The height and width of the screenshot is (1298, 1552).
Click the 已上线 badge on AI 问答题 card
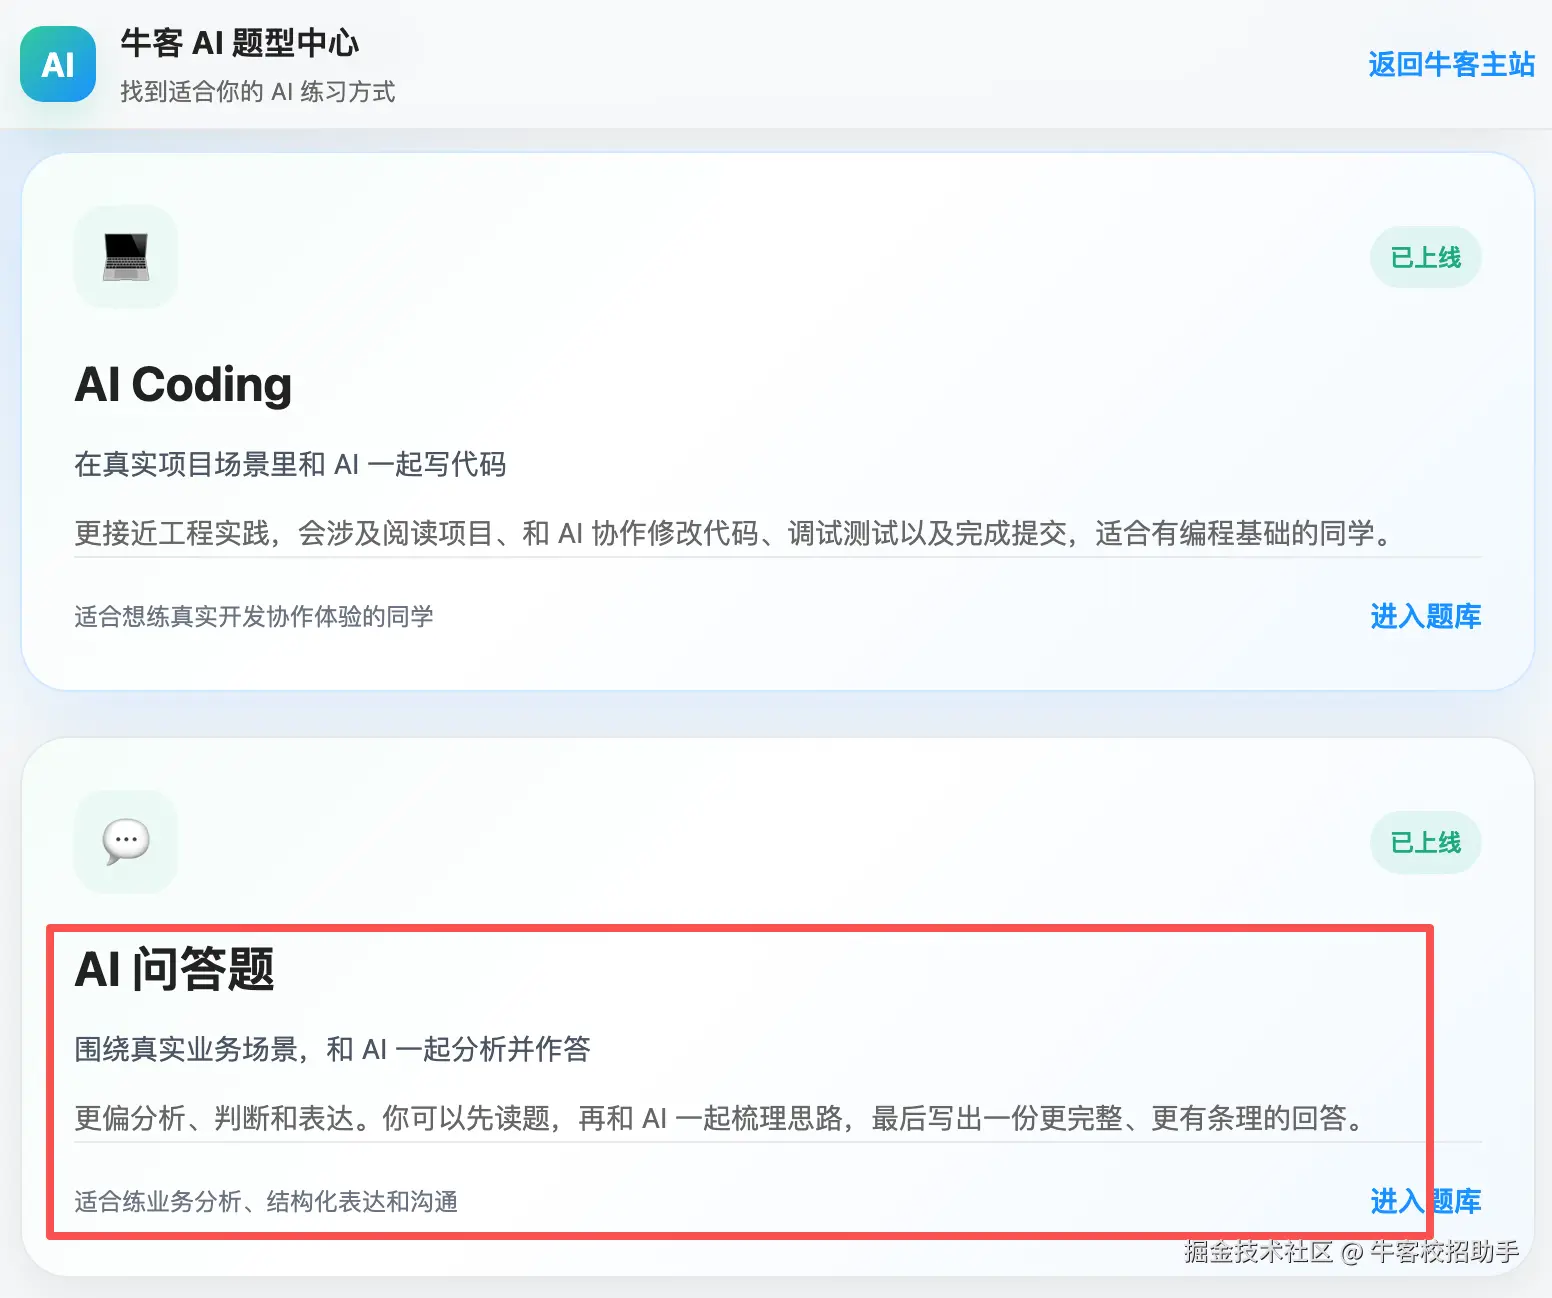[x=1425, y=842]
